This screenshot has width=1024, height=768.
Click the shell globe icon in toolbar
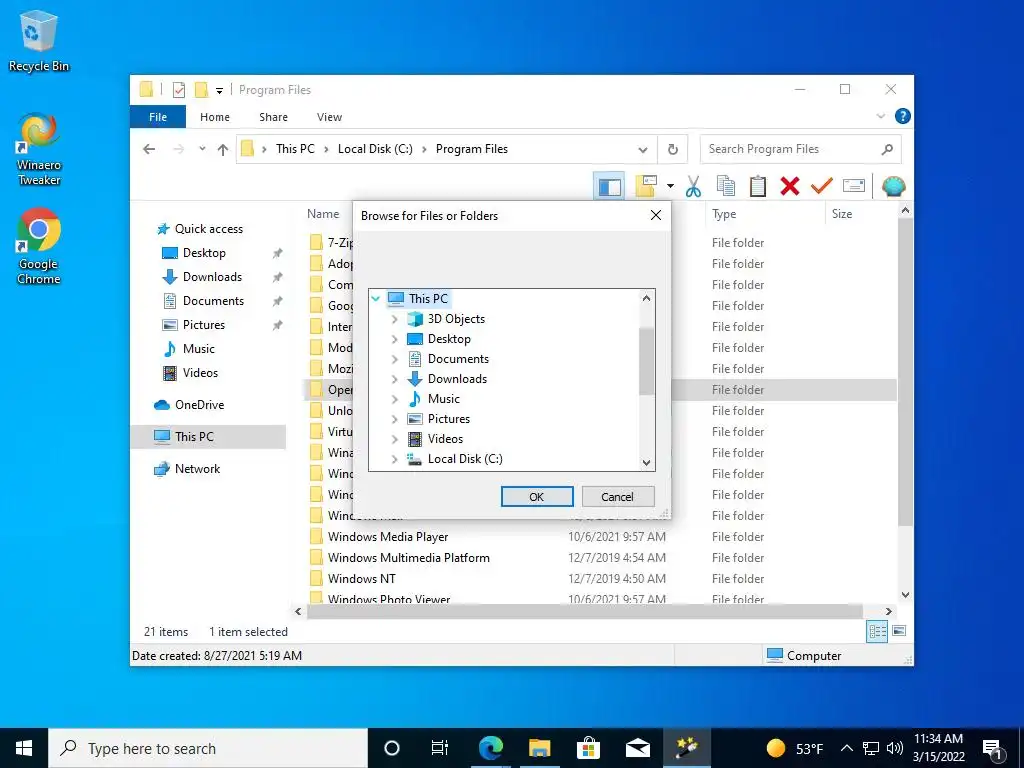(x=893, y=187)
